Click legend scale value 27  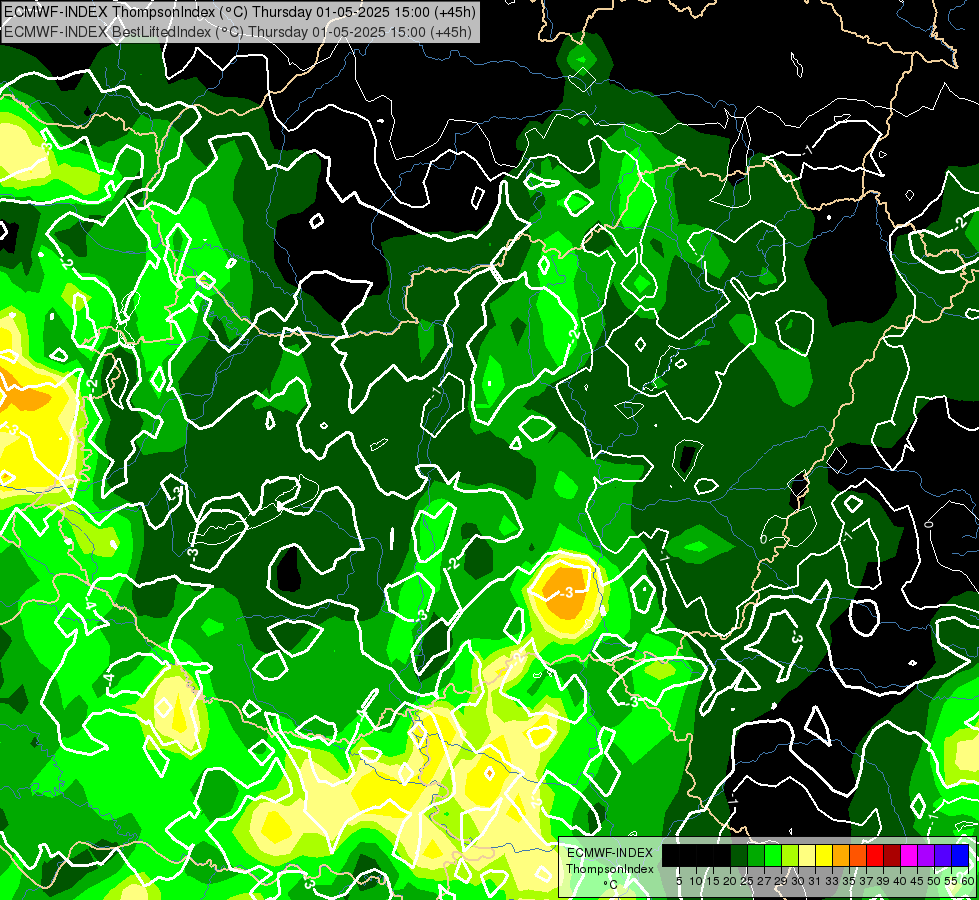point(764,881)
